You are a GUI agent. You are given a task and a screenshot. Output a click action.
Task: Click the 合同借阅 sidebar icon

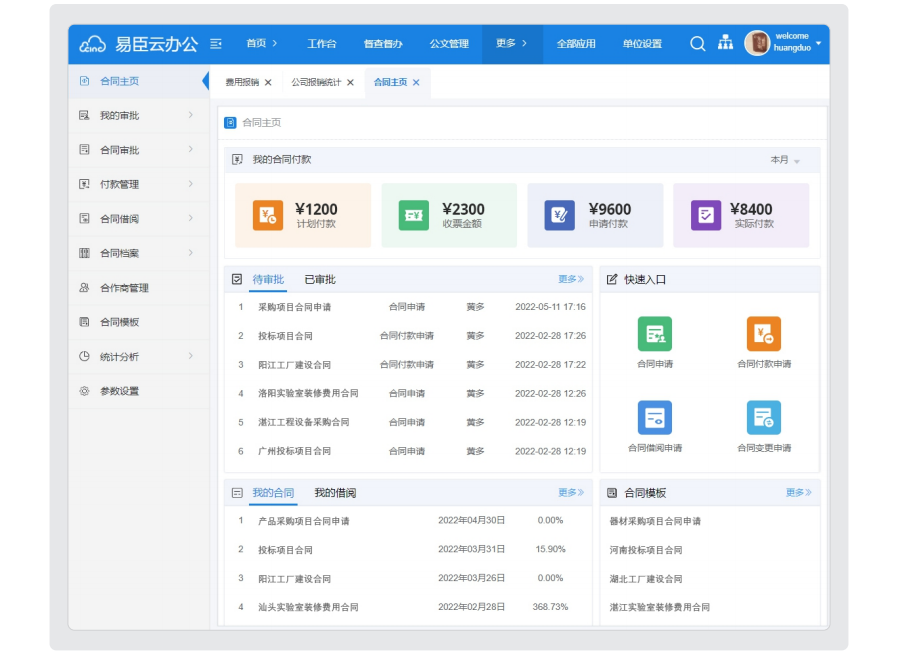click(x=84, y=219)
